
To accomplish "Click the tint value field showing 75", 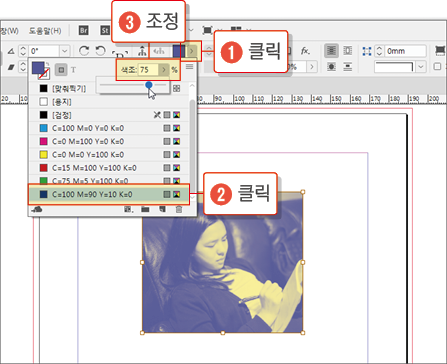I will pyautogui.click(x=148, y=70).
